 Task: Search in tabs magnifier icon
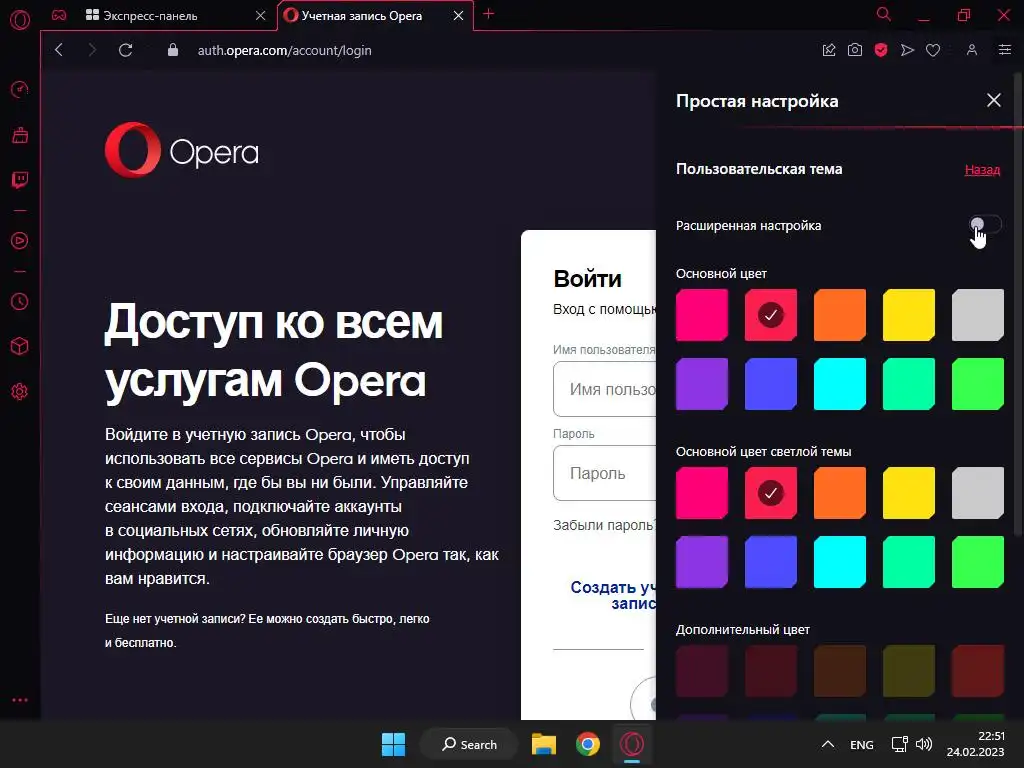click(x=884, y=14)
